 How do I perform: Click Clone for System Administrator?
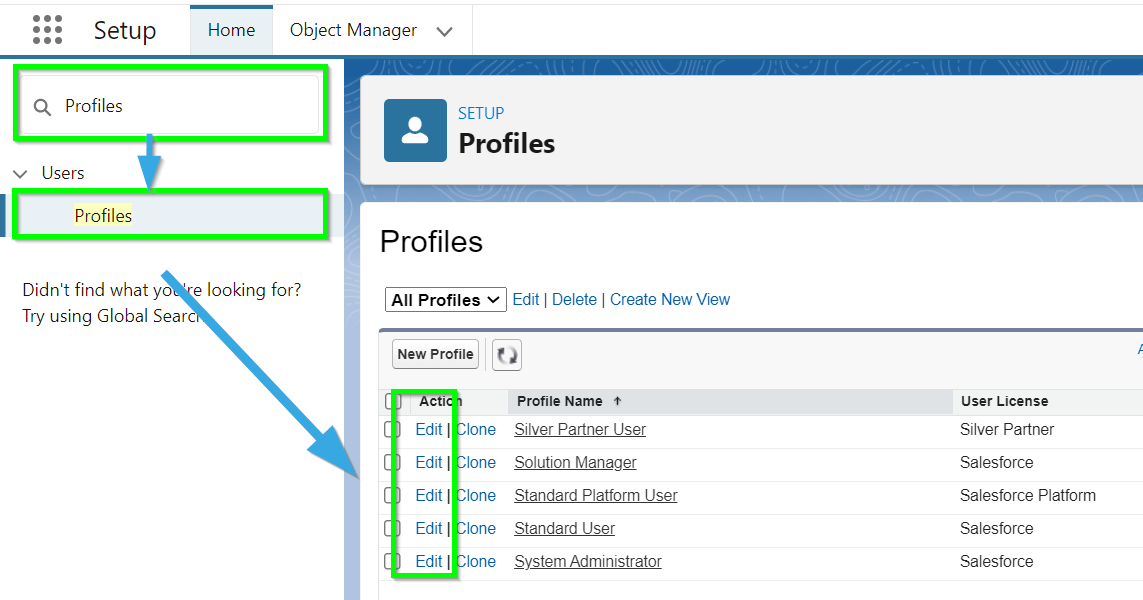click(475, 561)
